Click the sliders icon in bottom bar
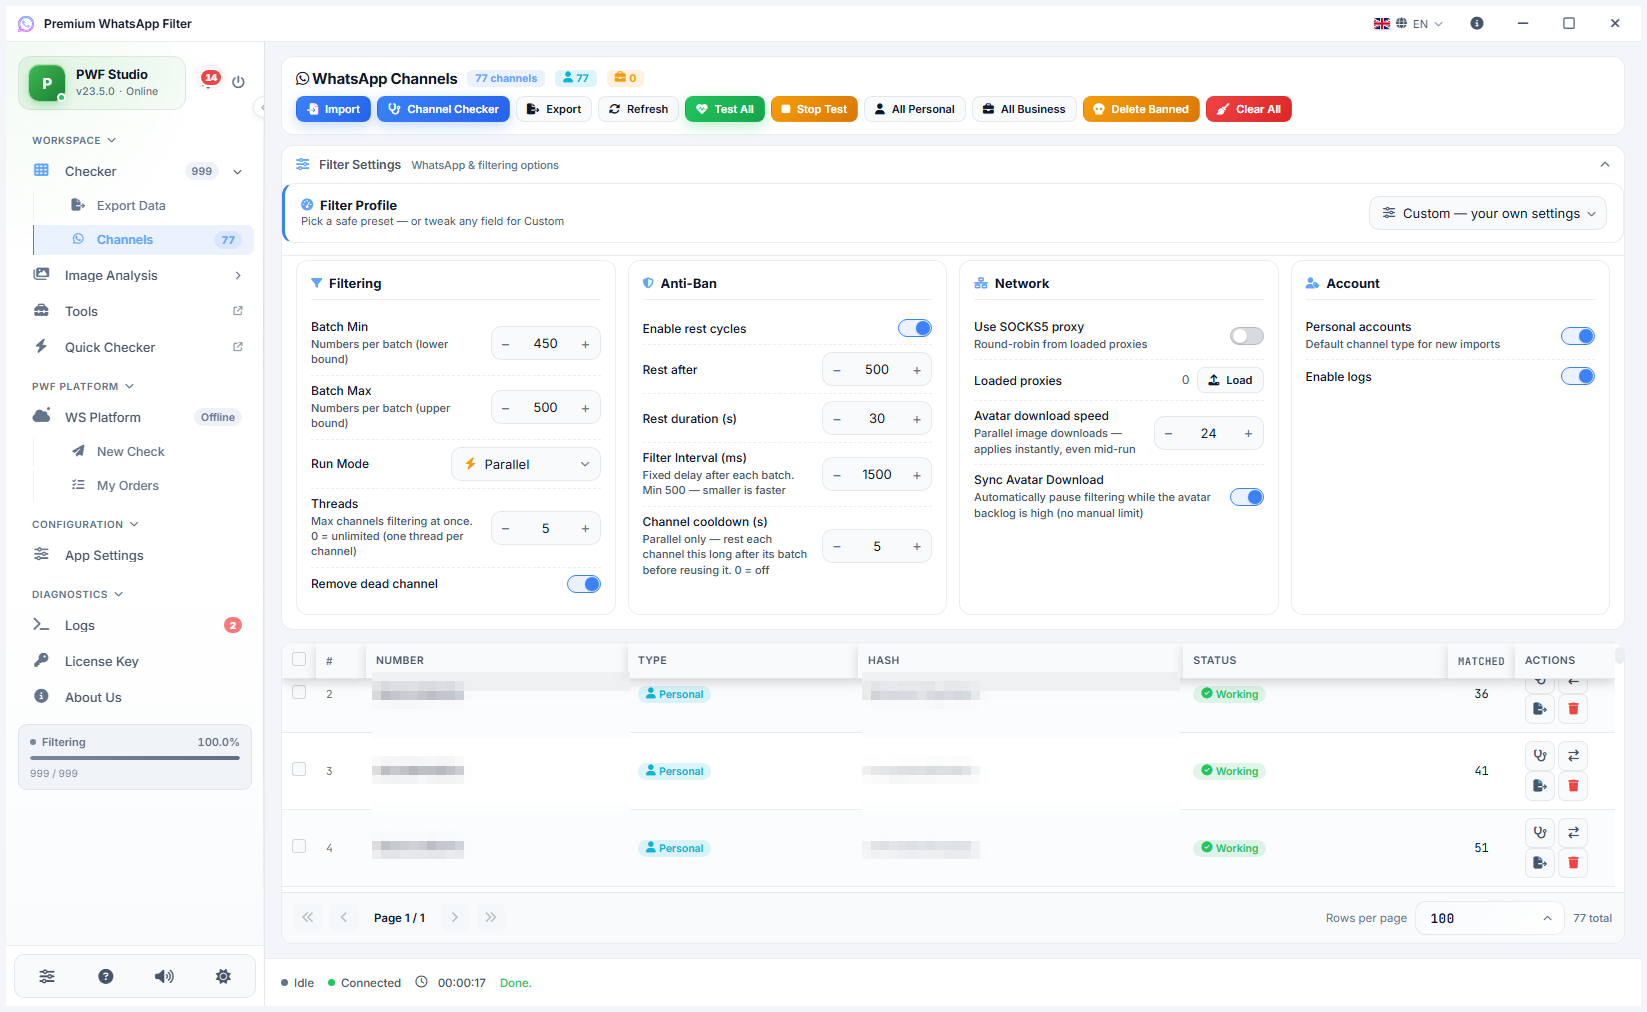 [47, 976]
